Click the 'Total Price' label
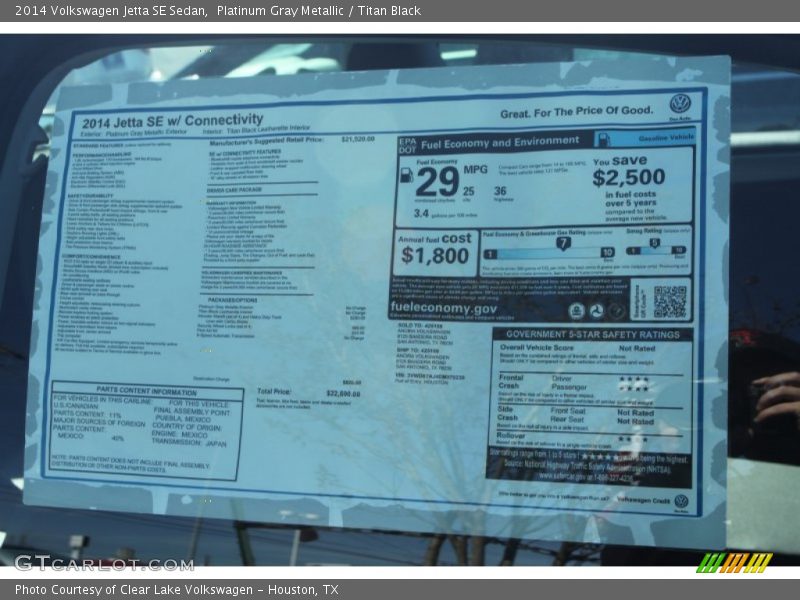Viewport: 800px width, 600px height. pos(274,391)
